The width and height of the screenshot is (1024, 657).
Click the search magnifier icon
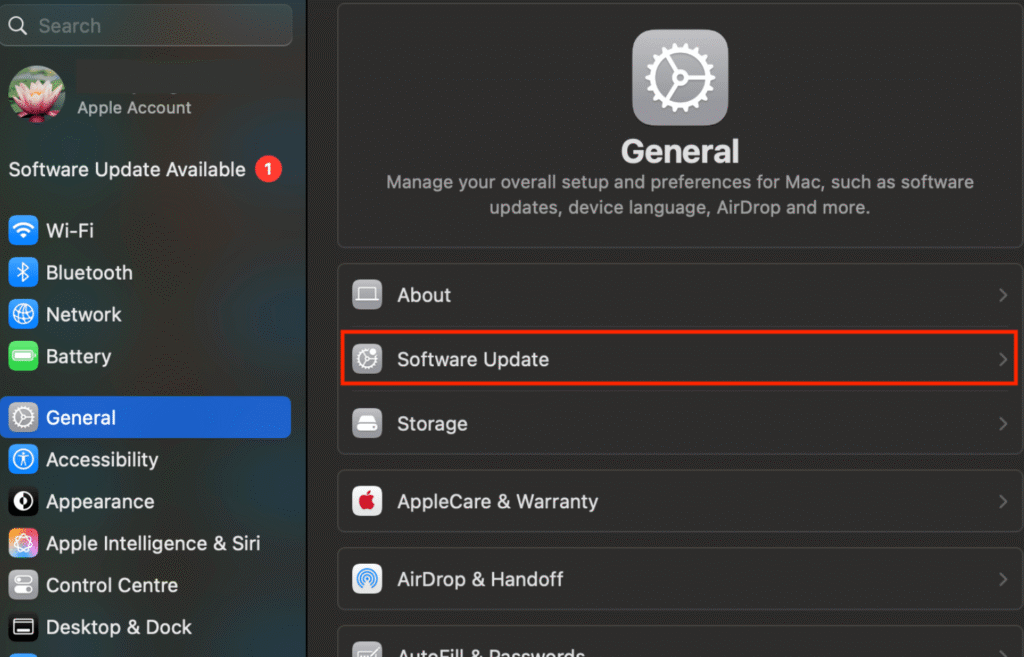[x=18, y=25]
